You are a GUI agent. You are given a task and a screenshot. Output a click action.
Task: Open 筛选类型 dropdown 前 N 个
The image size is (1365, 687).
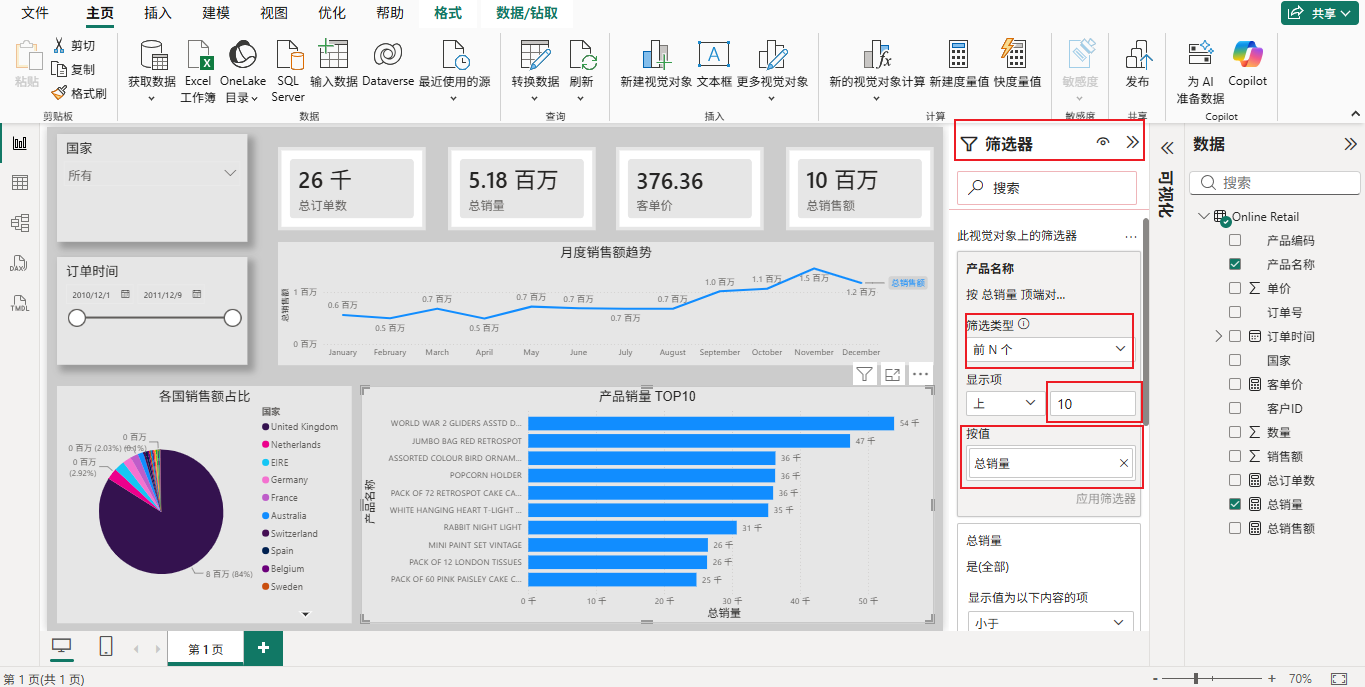(1050, 349)
